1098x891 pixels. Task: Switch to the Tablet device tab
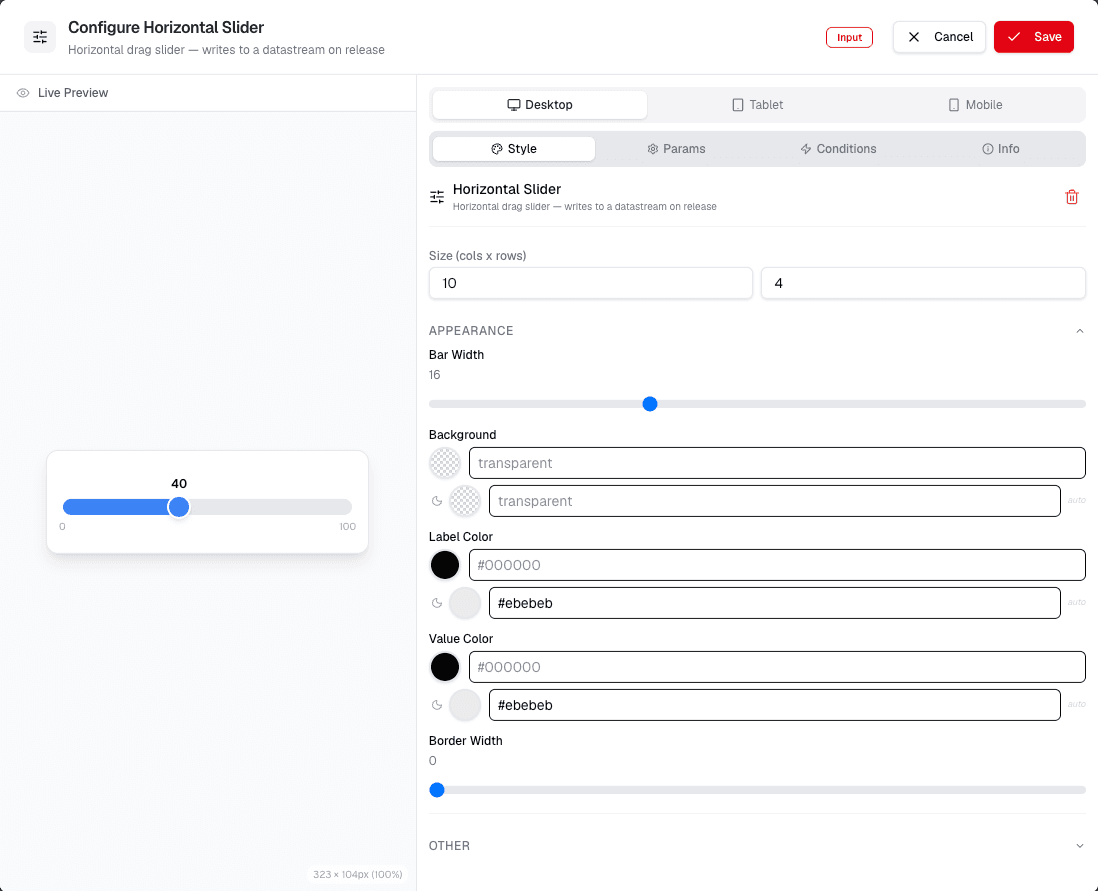[757, 105]
